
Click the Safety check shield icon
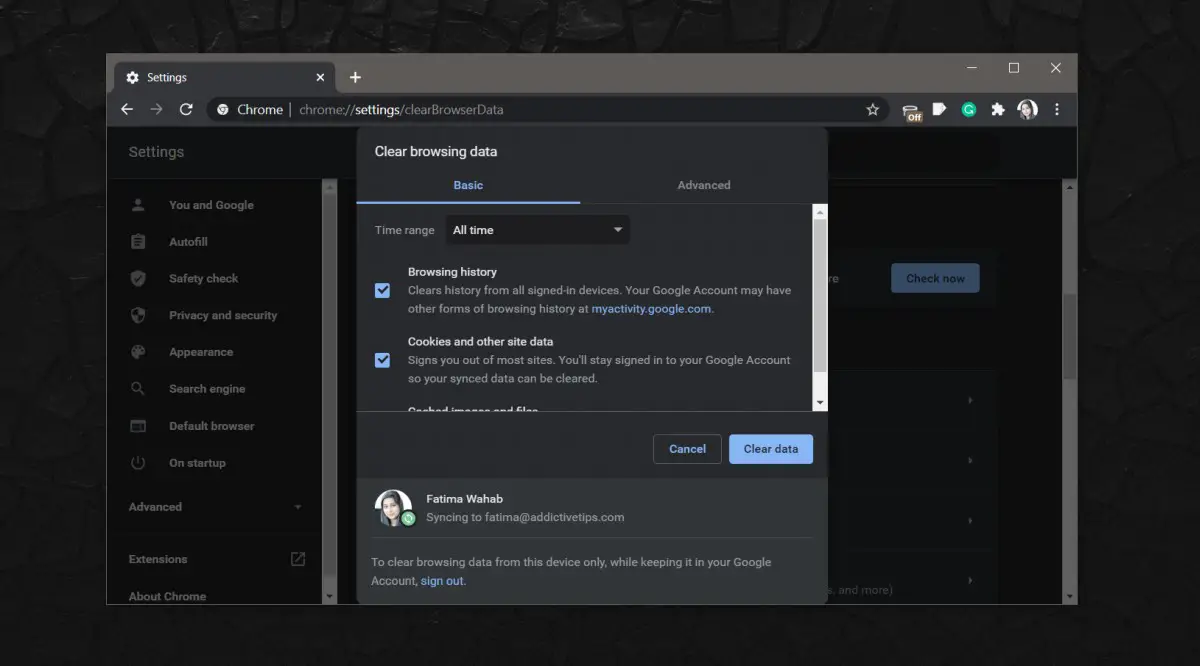(138, 278)
